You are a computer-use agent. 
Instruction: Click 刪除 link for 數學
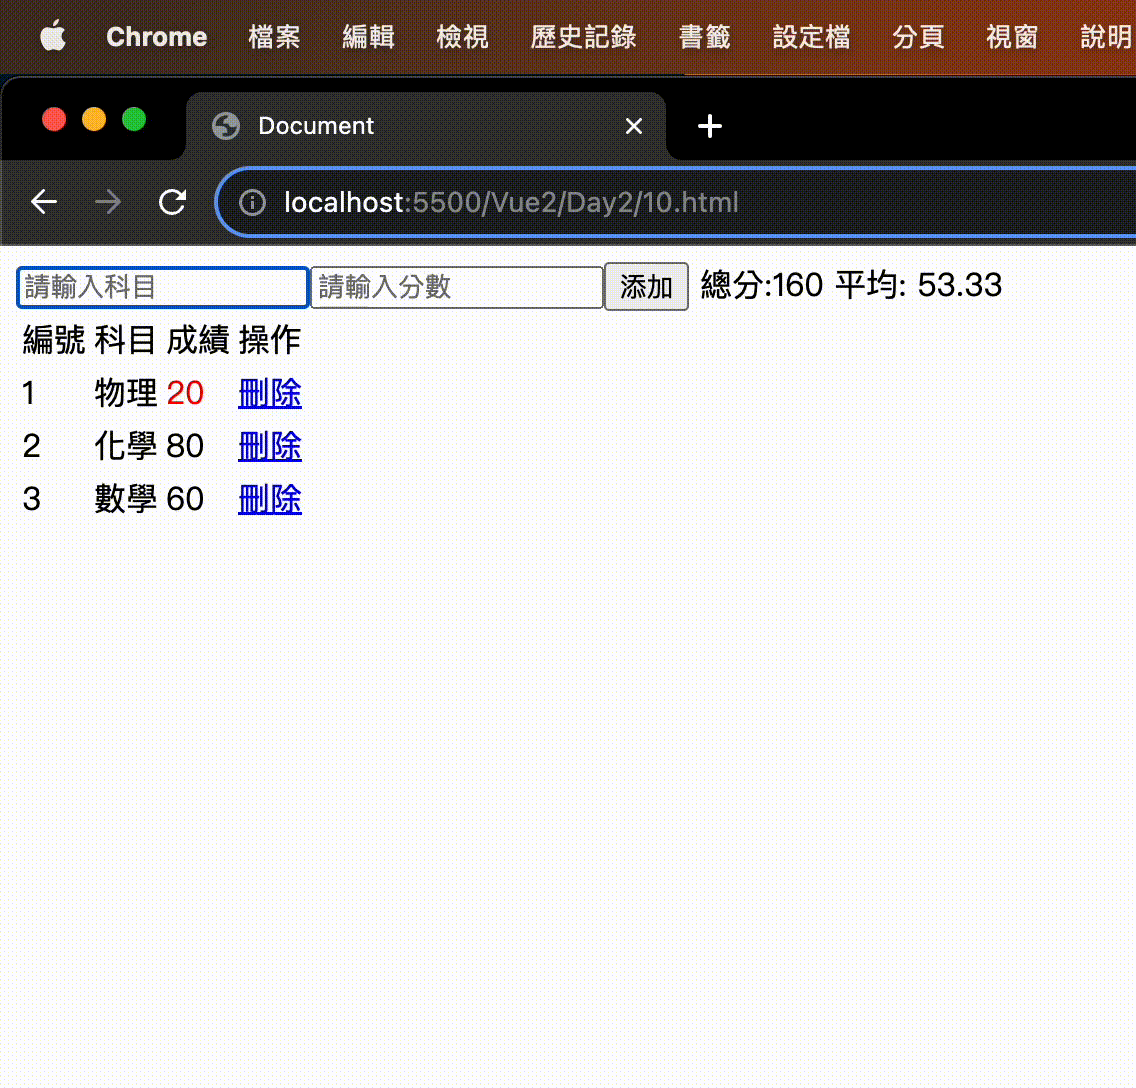click(269, 498)
